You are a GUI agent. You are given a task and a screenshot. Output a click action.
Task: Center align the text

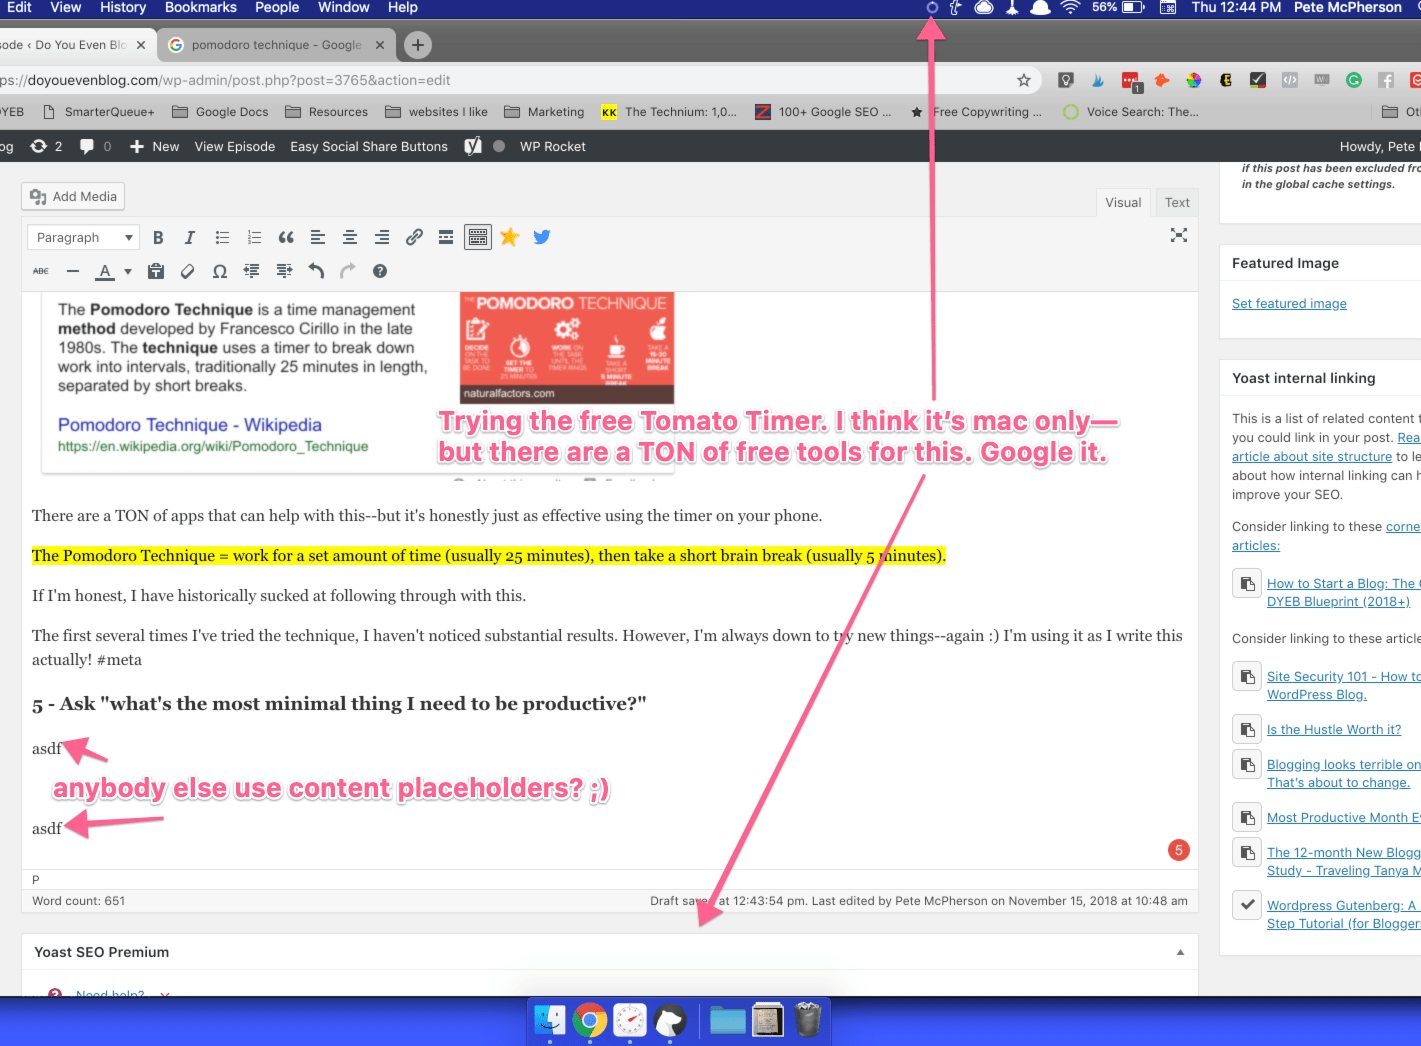pyautogui.click(x=350, y=237)
